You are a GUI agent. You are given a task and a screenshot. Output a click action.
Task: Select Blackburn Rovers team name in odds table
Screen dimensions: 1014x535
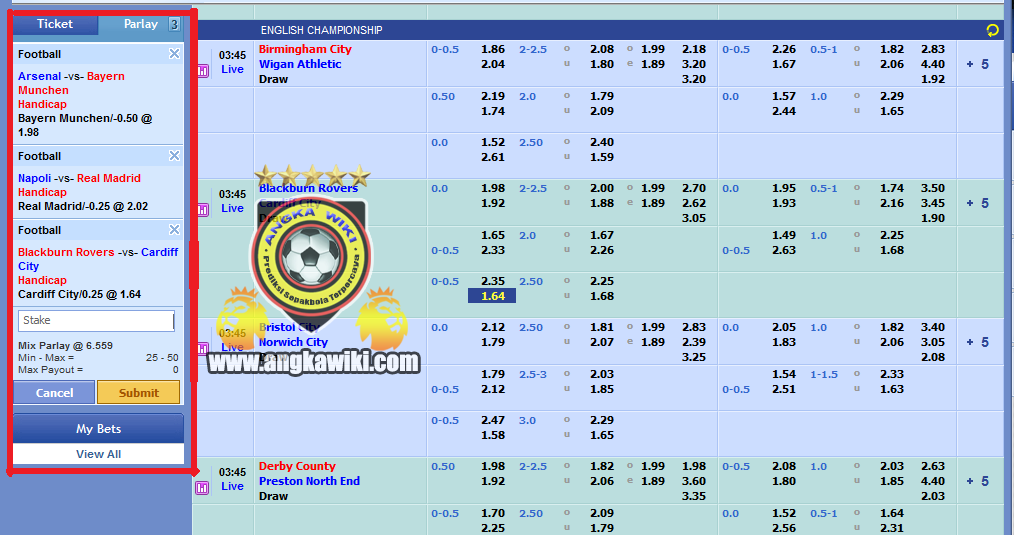pyautogui.click(x=308, y=188)
